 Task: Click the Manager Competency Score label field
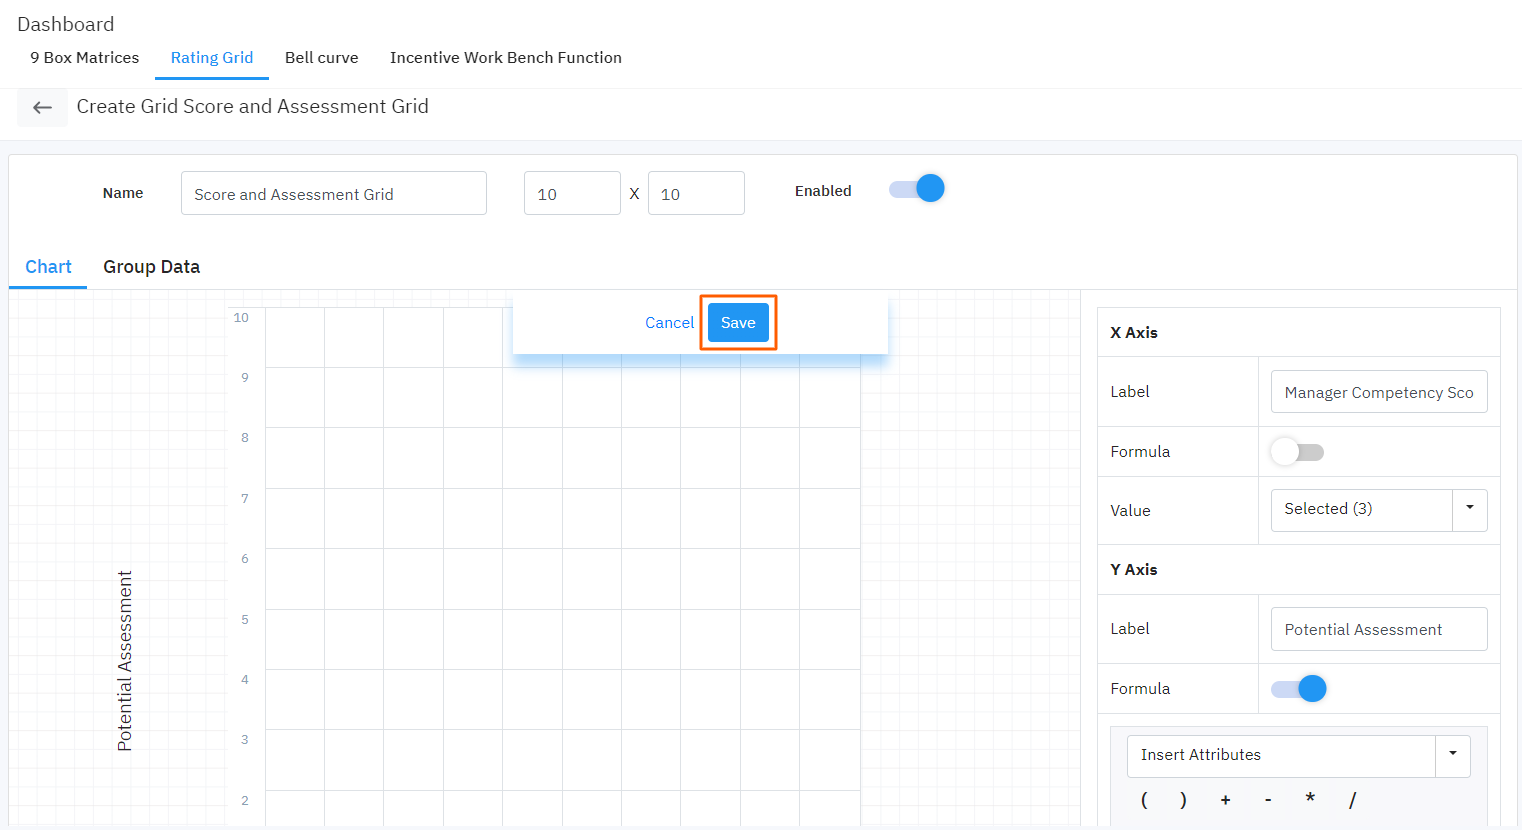tap(1379, 391)
